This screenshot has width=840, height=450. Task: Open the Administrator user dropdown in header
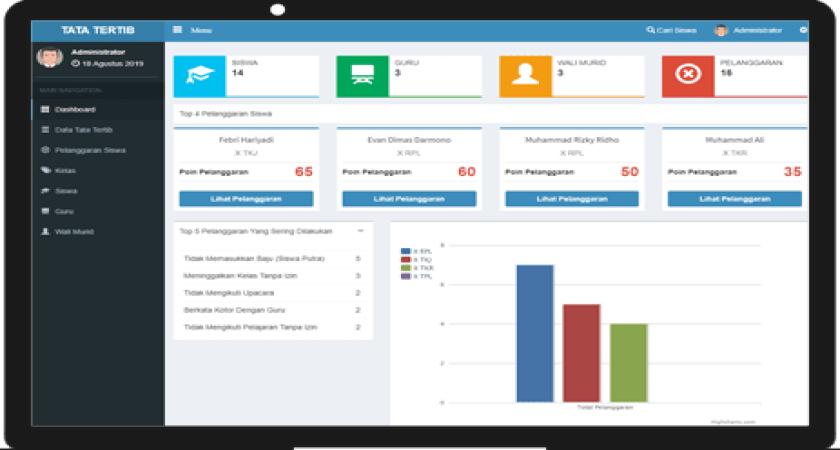748,31
